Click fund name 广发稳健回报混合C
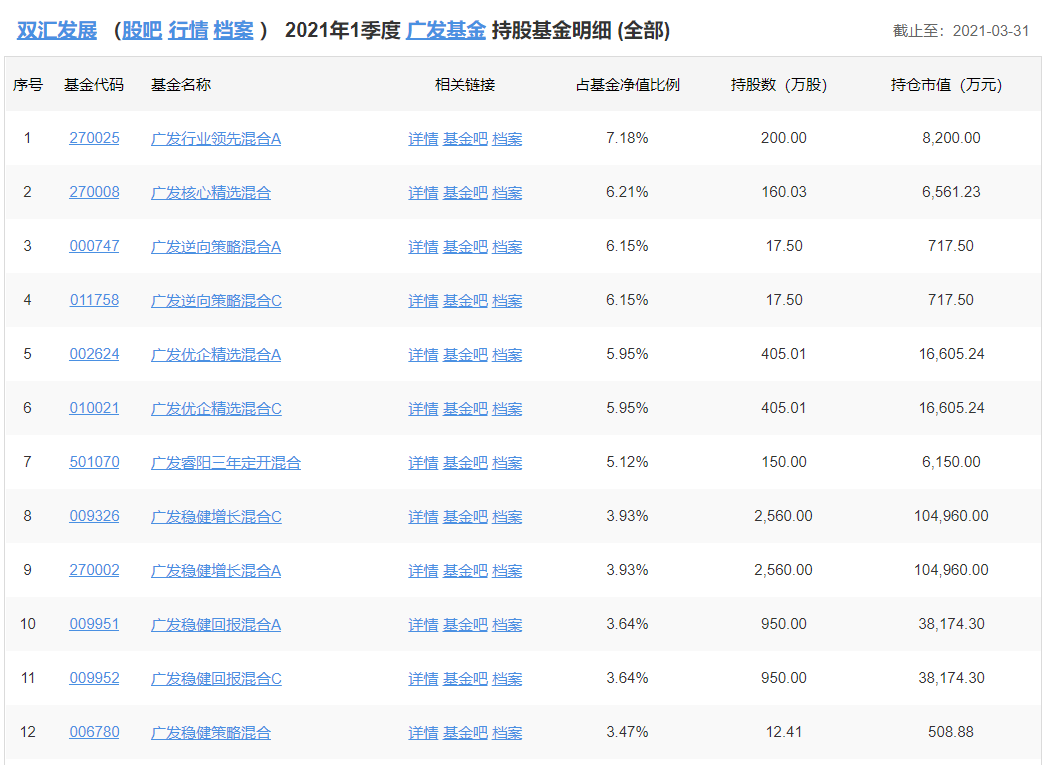The image size is (1043, 765). (216, 678)
